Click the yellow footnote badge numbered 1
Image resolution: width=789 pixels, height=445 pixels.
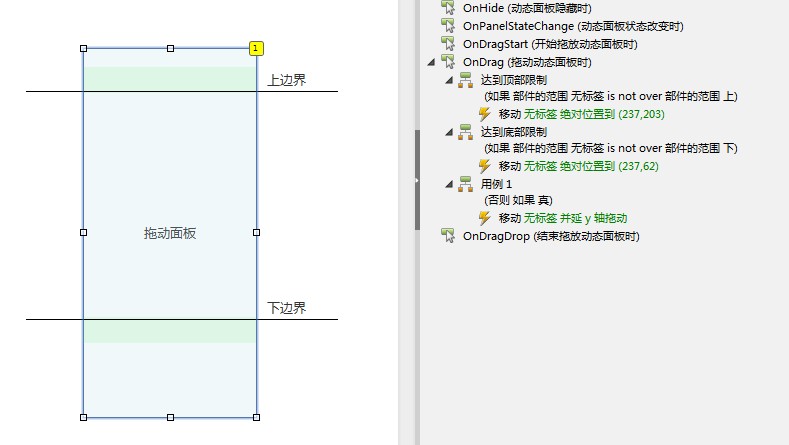pos(256,48)
